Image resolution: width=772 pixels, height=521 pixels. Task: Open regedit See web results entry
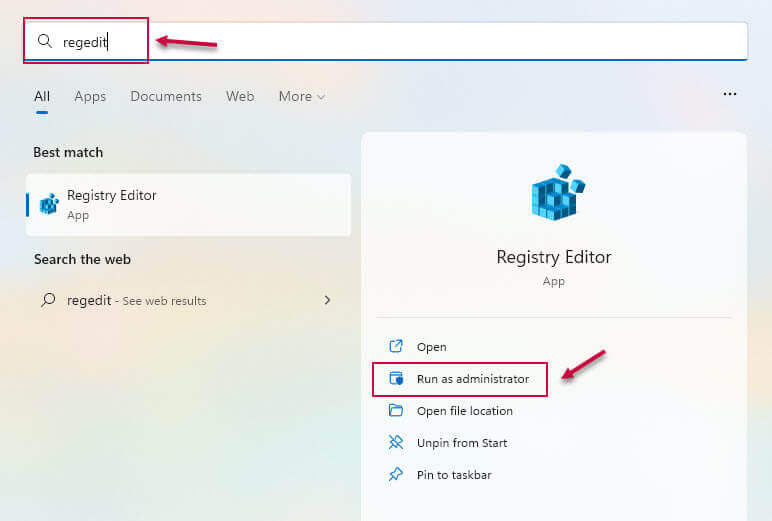click(189, 300)
